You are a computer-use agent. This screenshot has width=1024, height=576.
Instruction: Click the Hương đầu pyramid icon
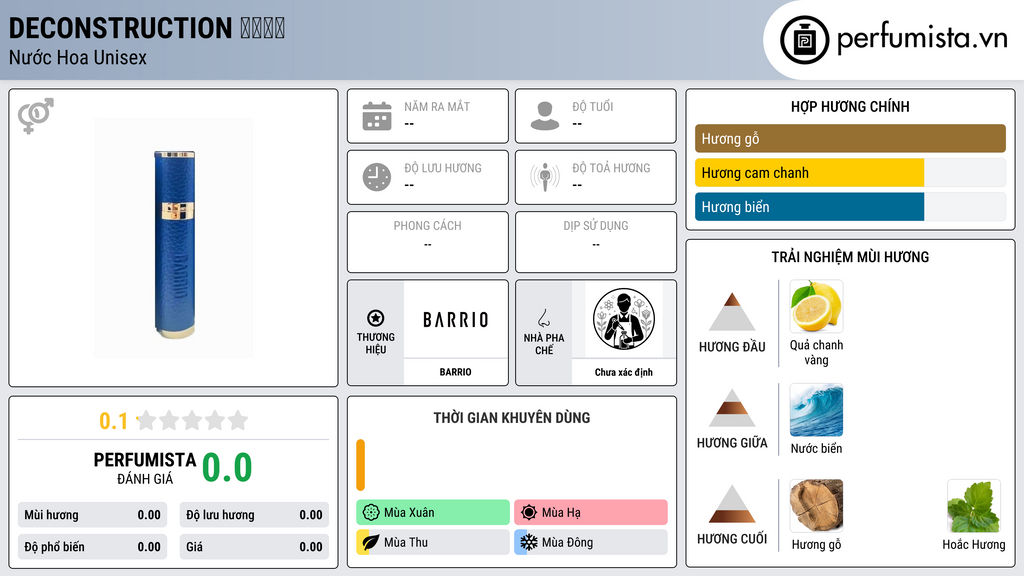pos(732,312)
